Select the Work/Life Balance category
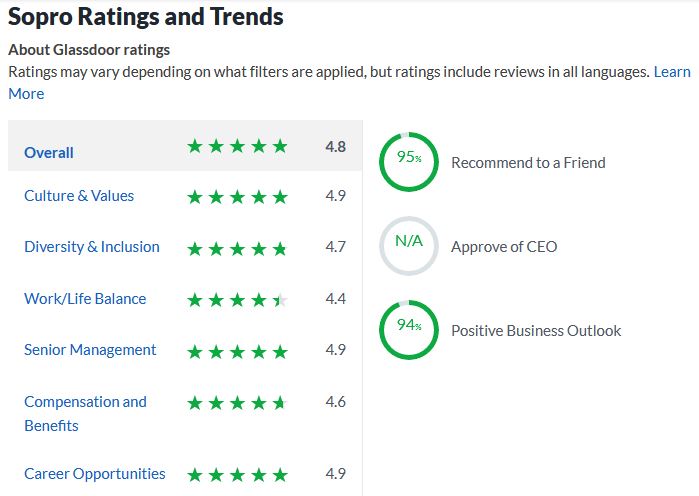Image resolution: width=699 pixels, height=496 pixels. (x=85, y=299)
